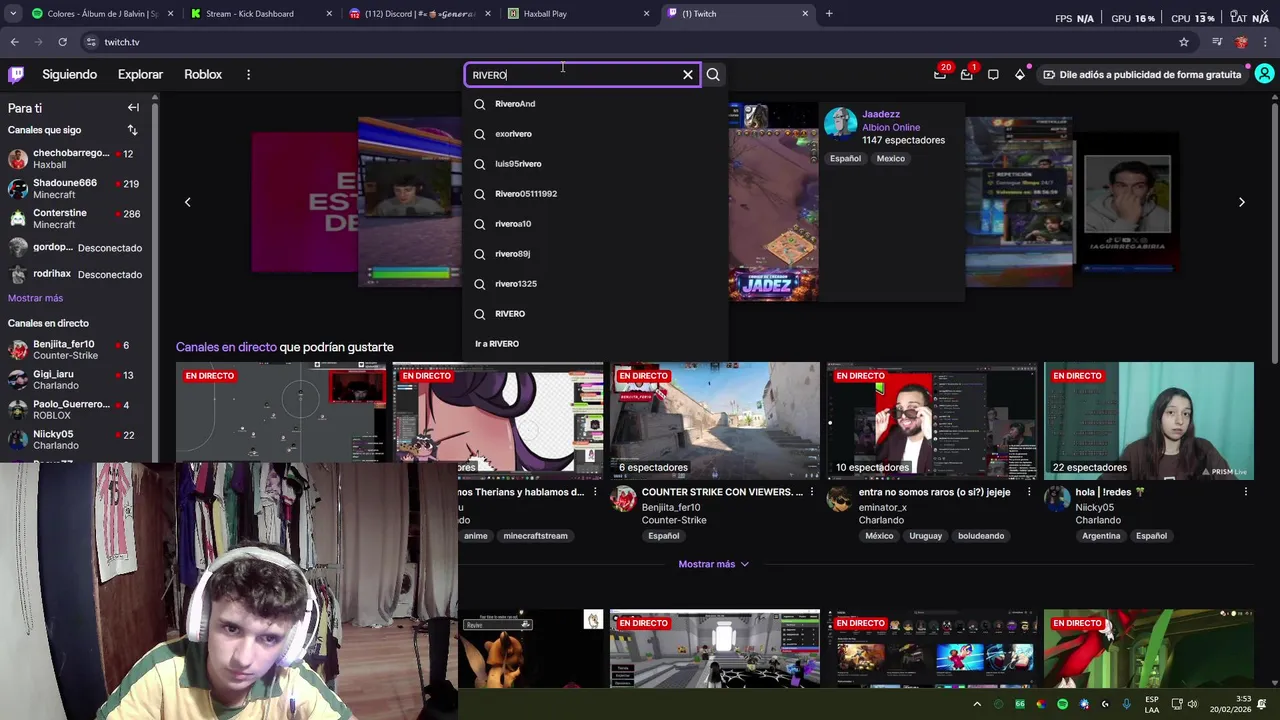
Task: Click the Mexico tag under Jaadezz
Action: pos(890,159)
